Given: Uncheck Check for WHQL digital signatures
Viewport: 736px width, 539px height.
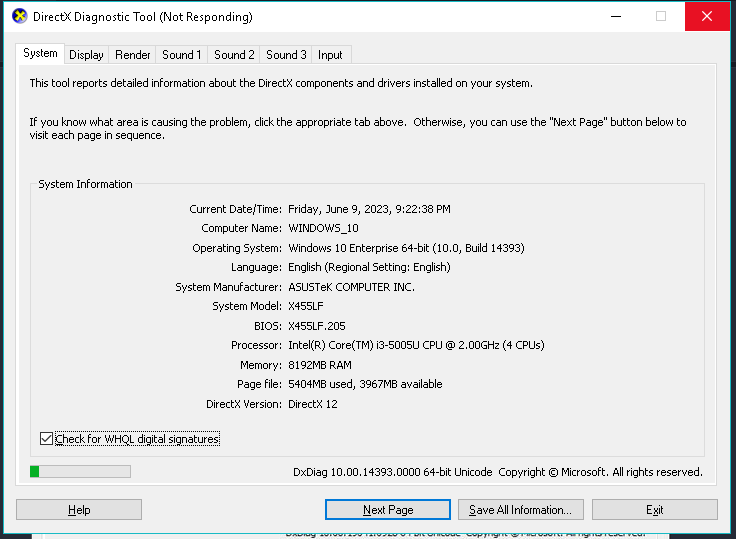Looking at the screenshot, I should (x=46, y=439).
